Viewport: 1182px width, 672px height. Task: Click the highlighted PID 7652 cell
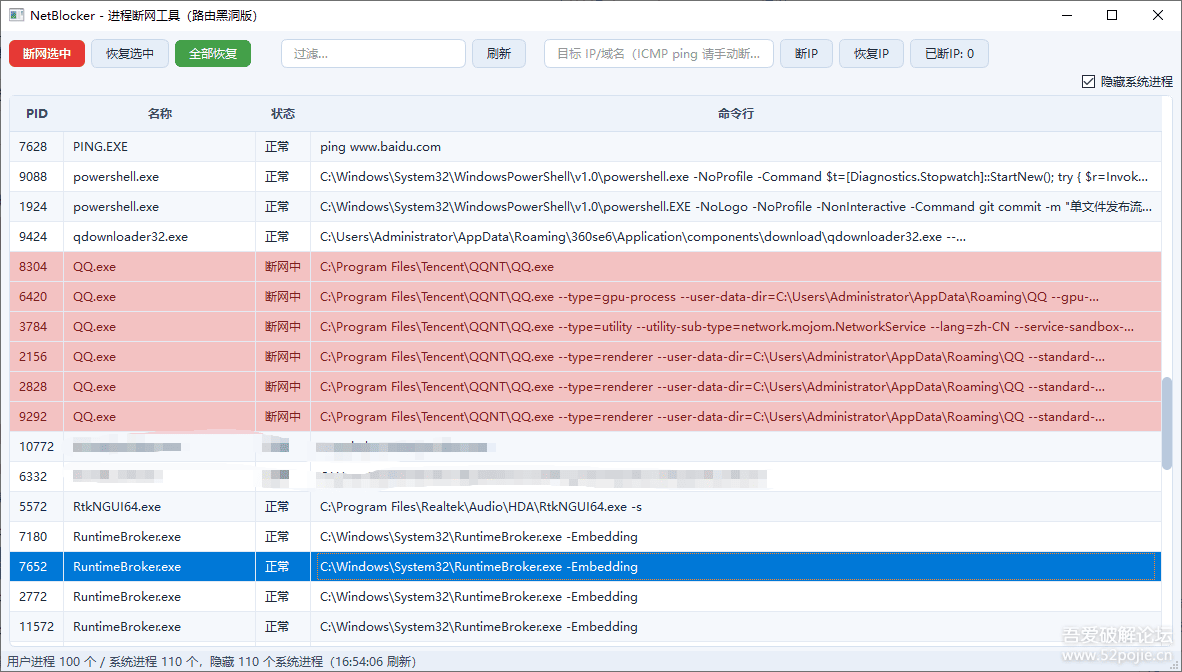pyautogui.click(x=37, y=567)
